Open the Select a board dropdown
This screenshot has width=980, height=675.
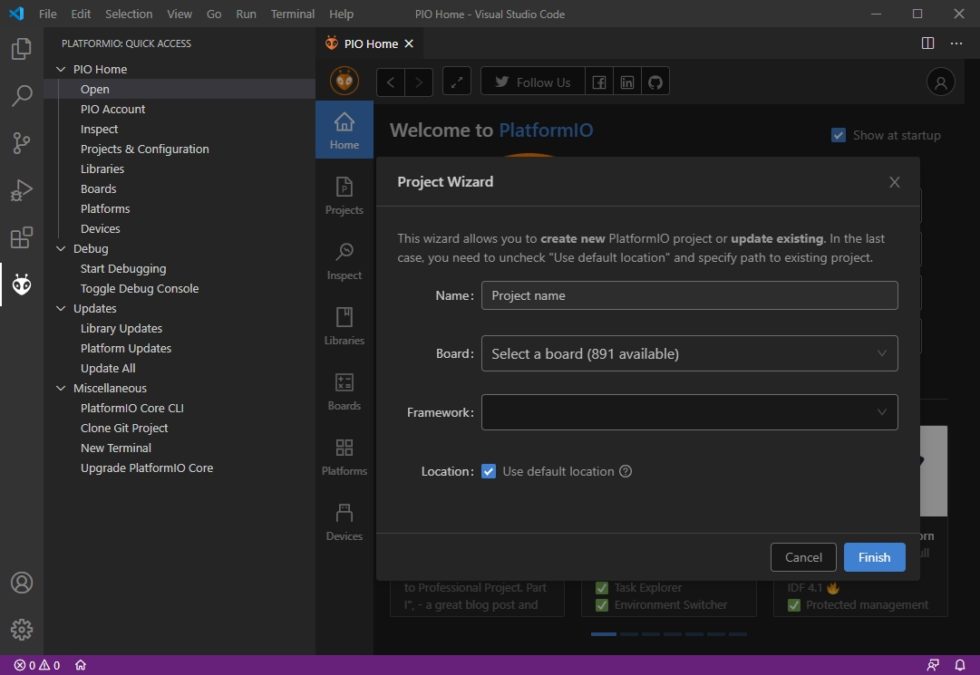point(689,353)
